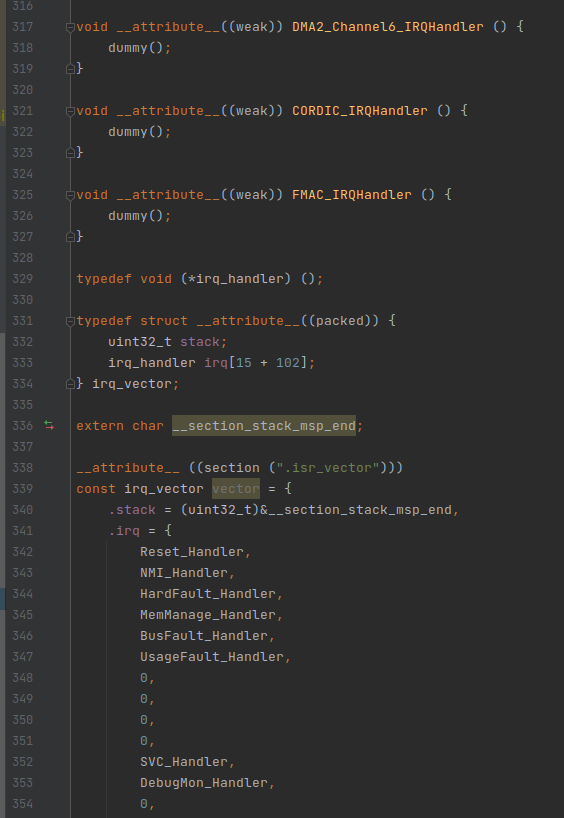Click the 0 entry on line 354
Image resolution: width=564 pixels, height=818 pixels.
pos(144,804)
